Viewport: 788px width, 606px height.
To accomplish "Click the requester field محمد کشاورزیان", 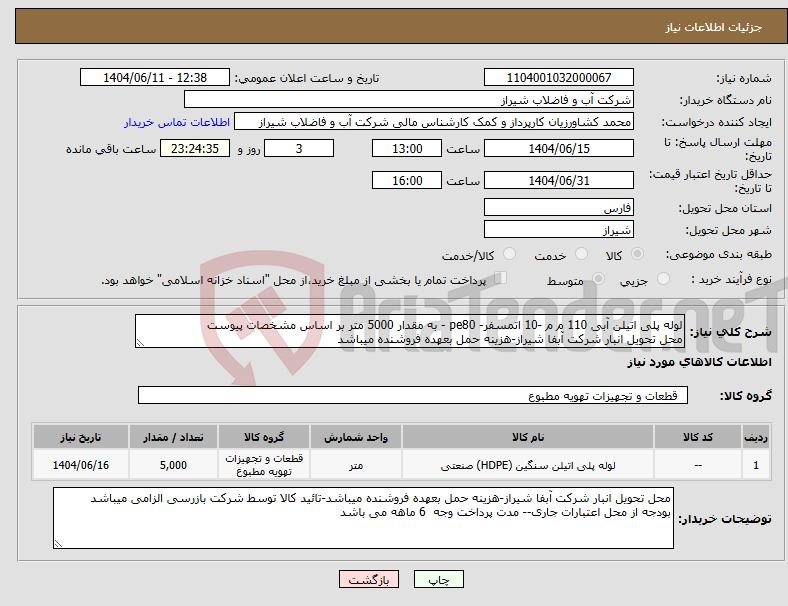I will [434, 122].
